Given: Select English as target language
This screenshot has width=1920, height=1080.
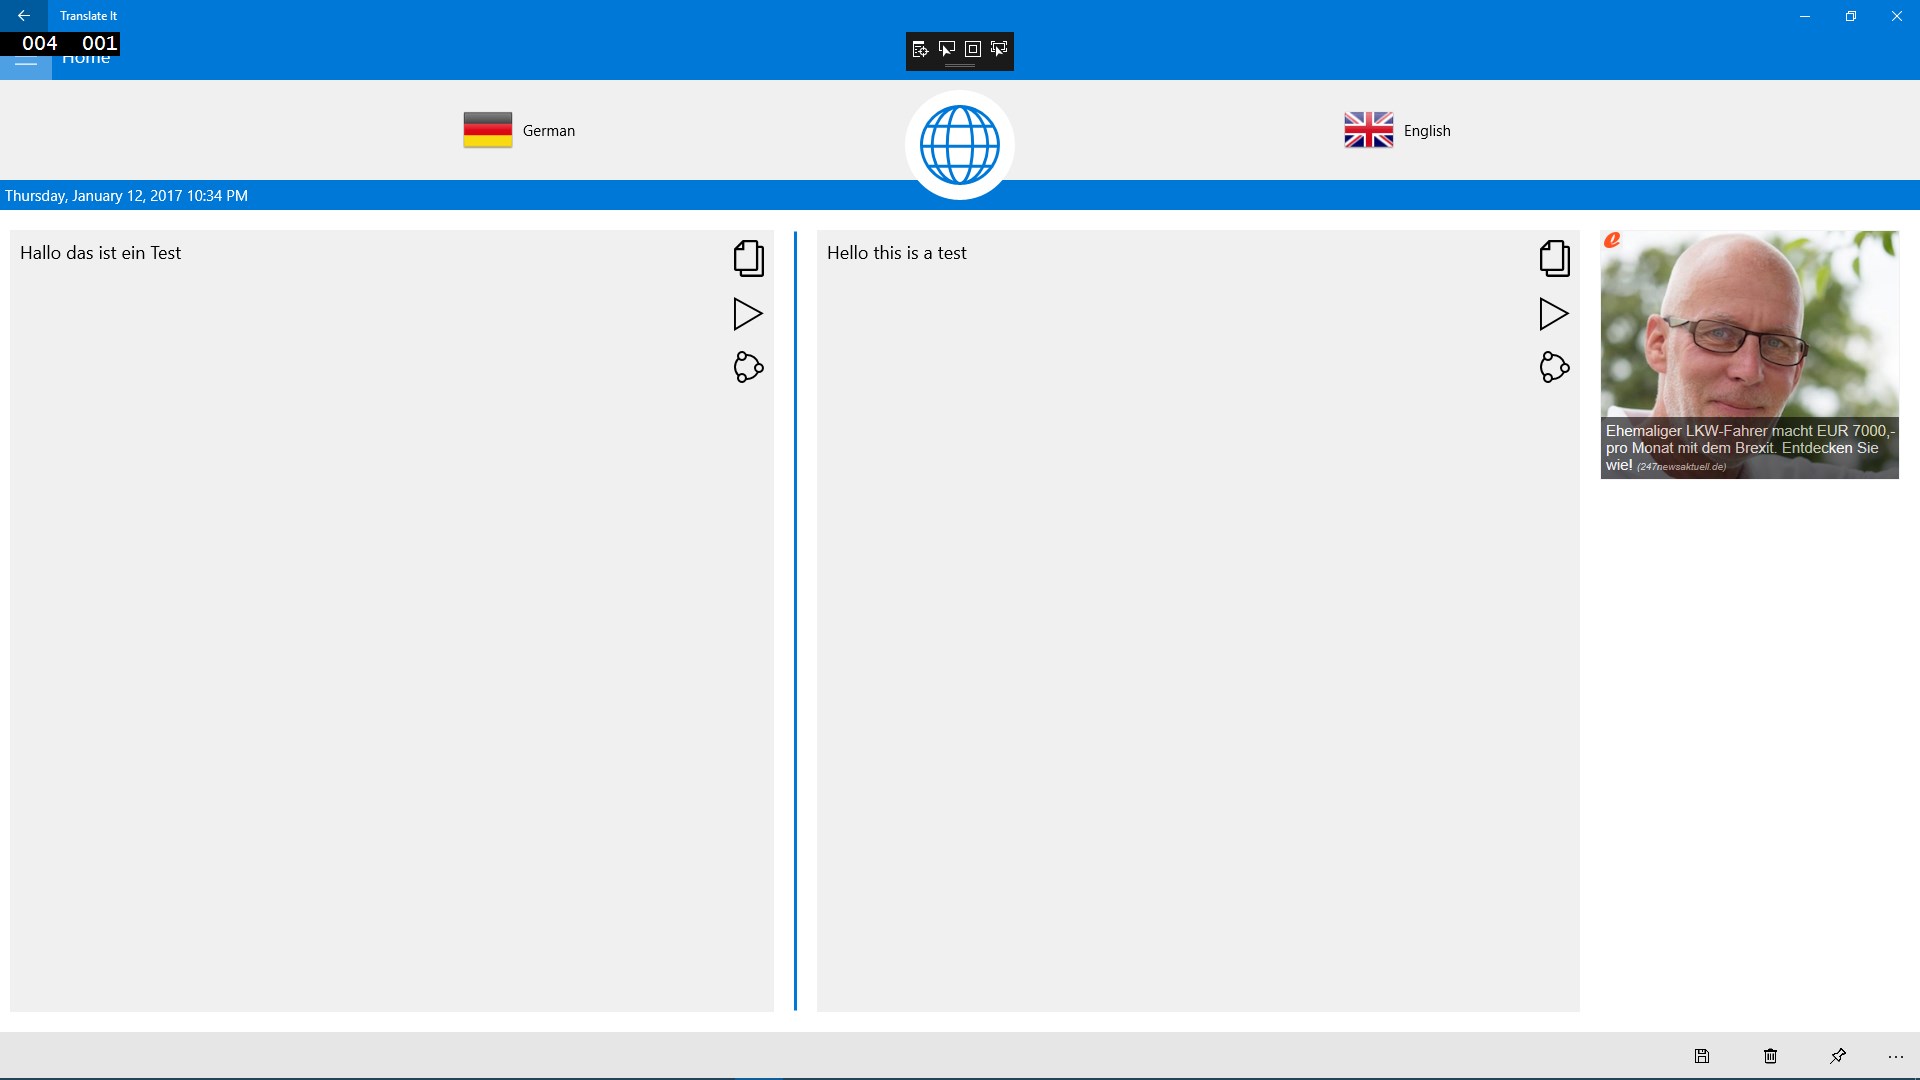Looking at the screenshot, I should (1398, 129).
